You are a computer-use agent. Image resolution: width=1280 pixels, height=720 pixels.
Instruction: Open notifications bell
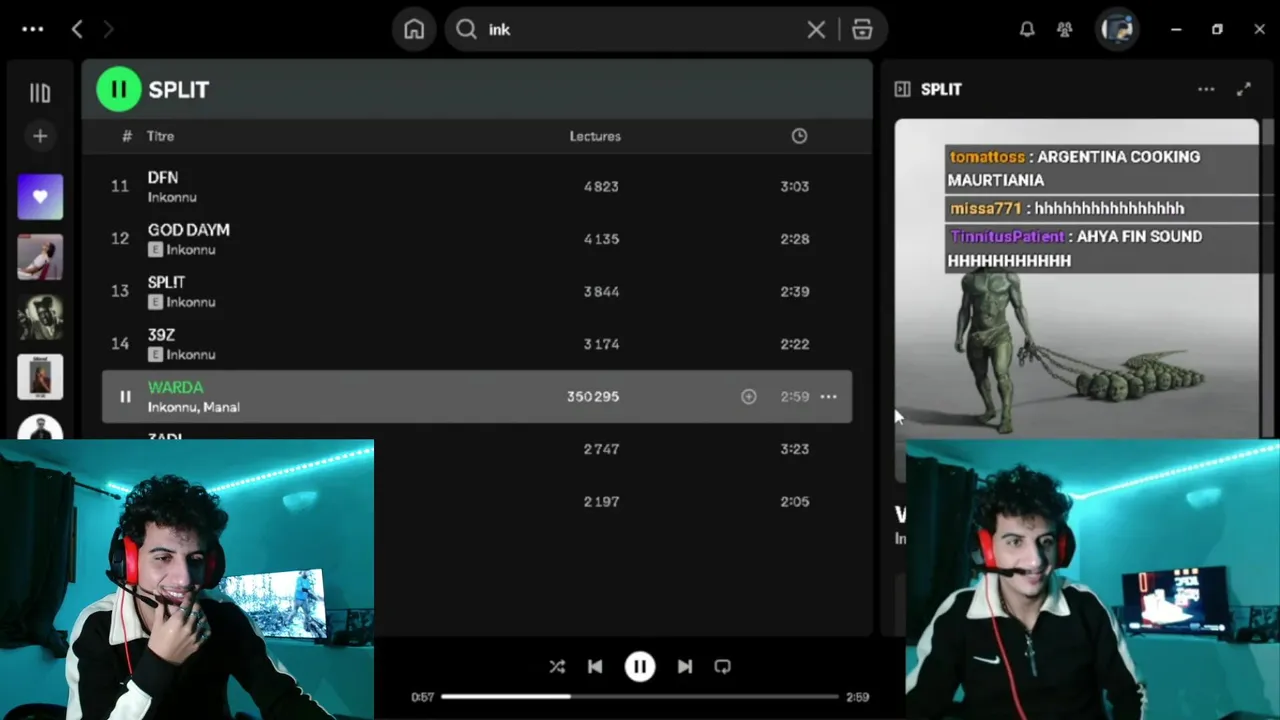pyautogui.click(x=1027, y=29)
